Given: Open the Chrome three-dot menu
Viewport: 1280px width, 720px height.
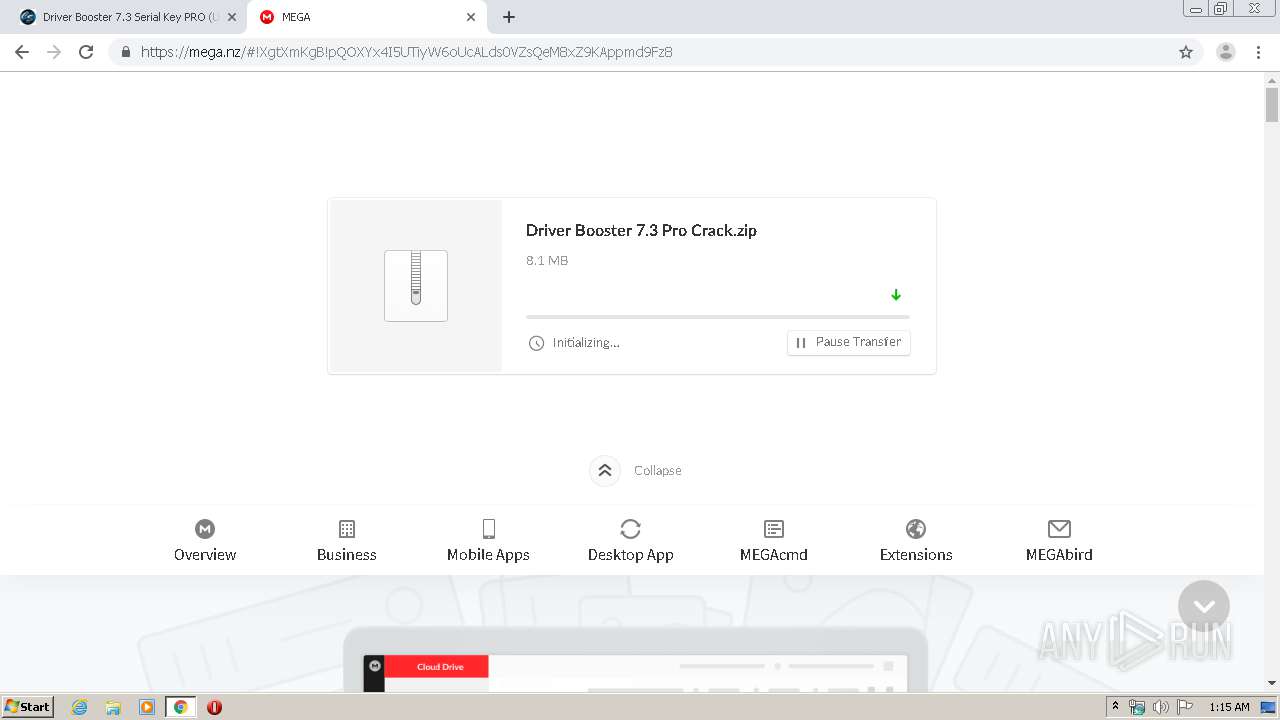Looking at the screenshot, I should [x=1258, y=52].
